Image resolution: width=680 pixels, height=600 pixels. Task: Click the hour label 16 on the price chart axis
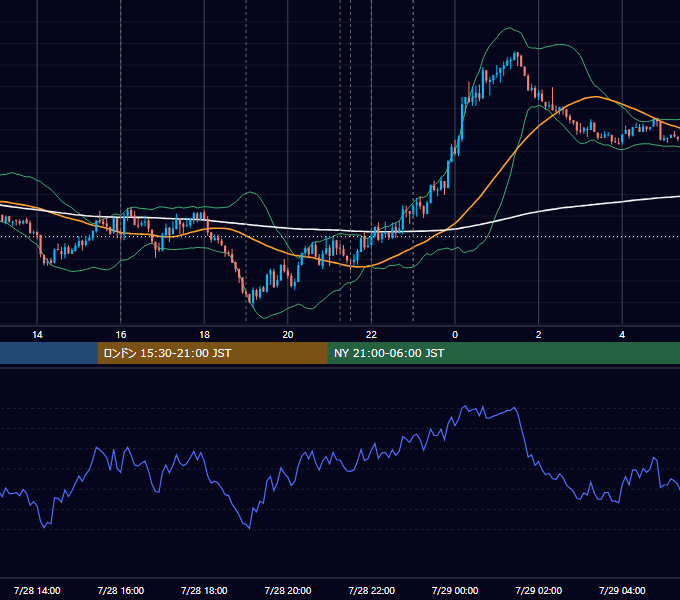coord(121,335)
